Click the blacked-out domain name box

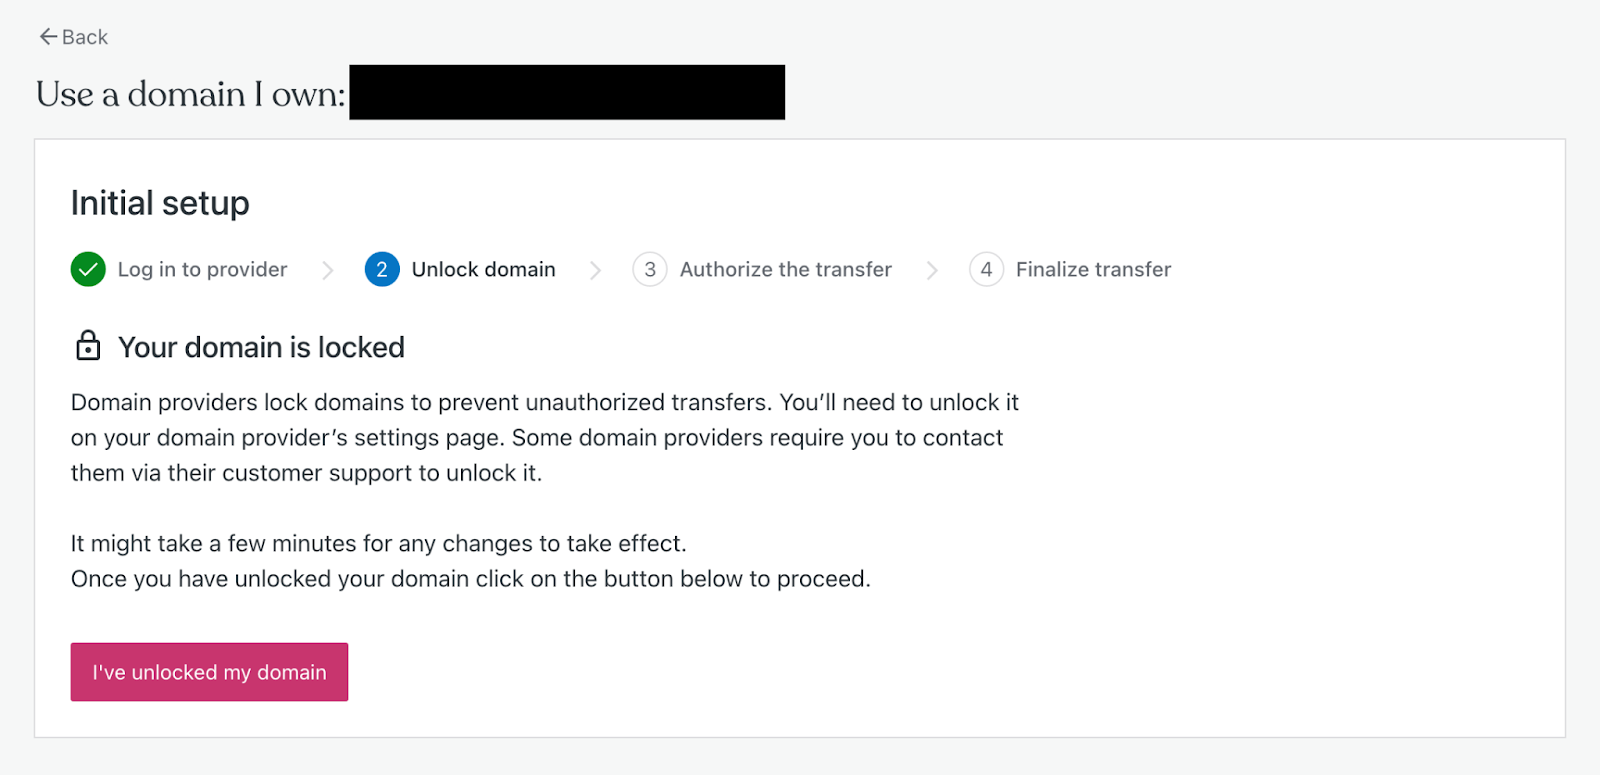567,92
